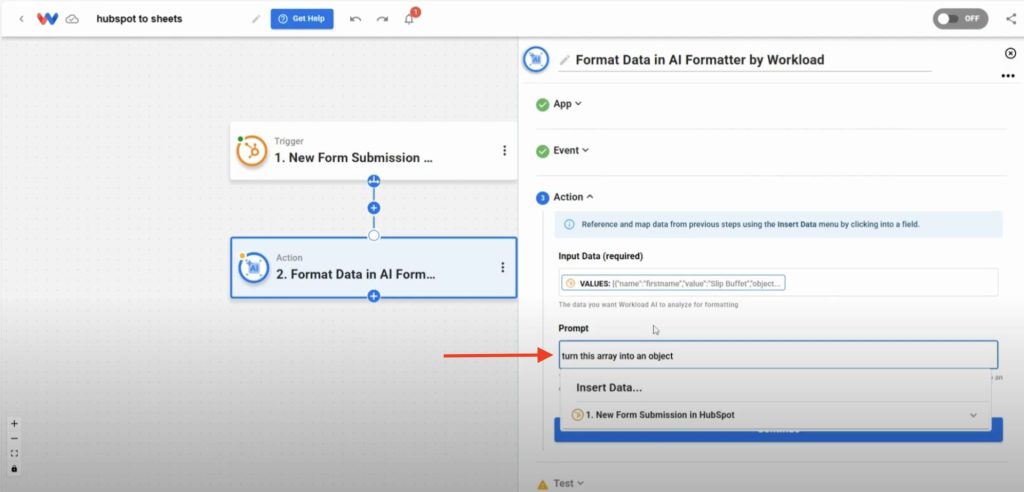Open the panel's three-dot more menu

click(1008, 76)
